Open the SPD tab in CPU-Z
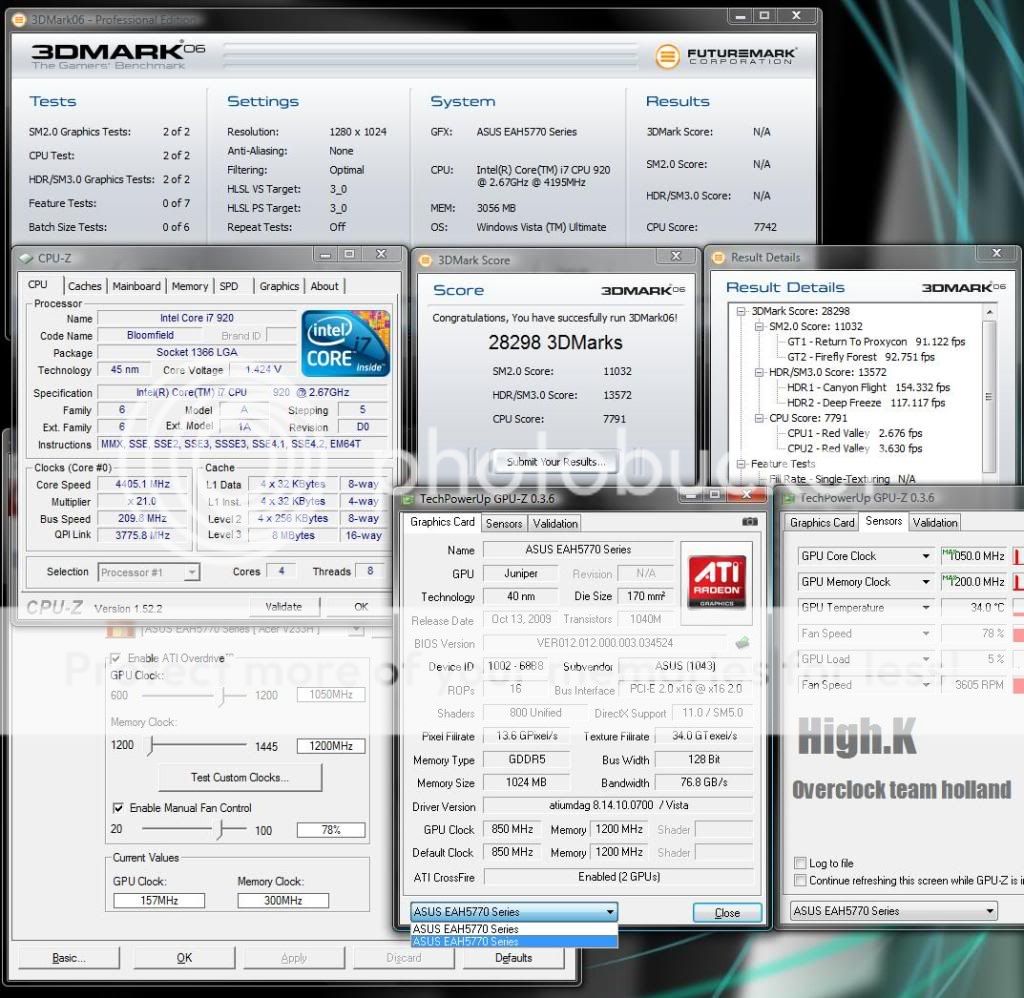1024x998 pixels. tap(229, 286)
